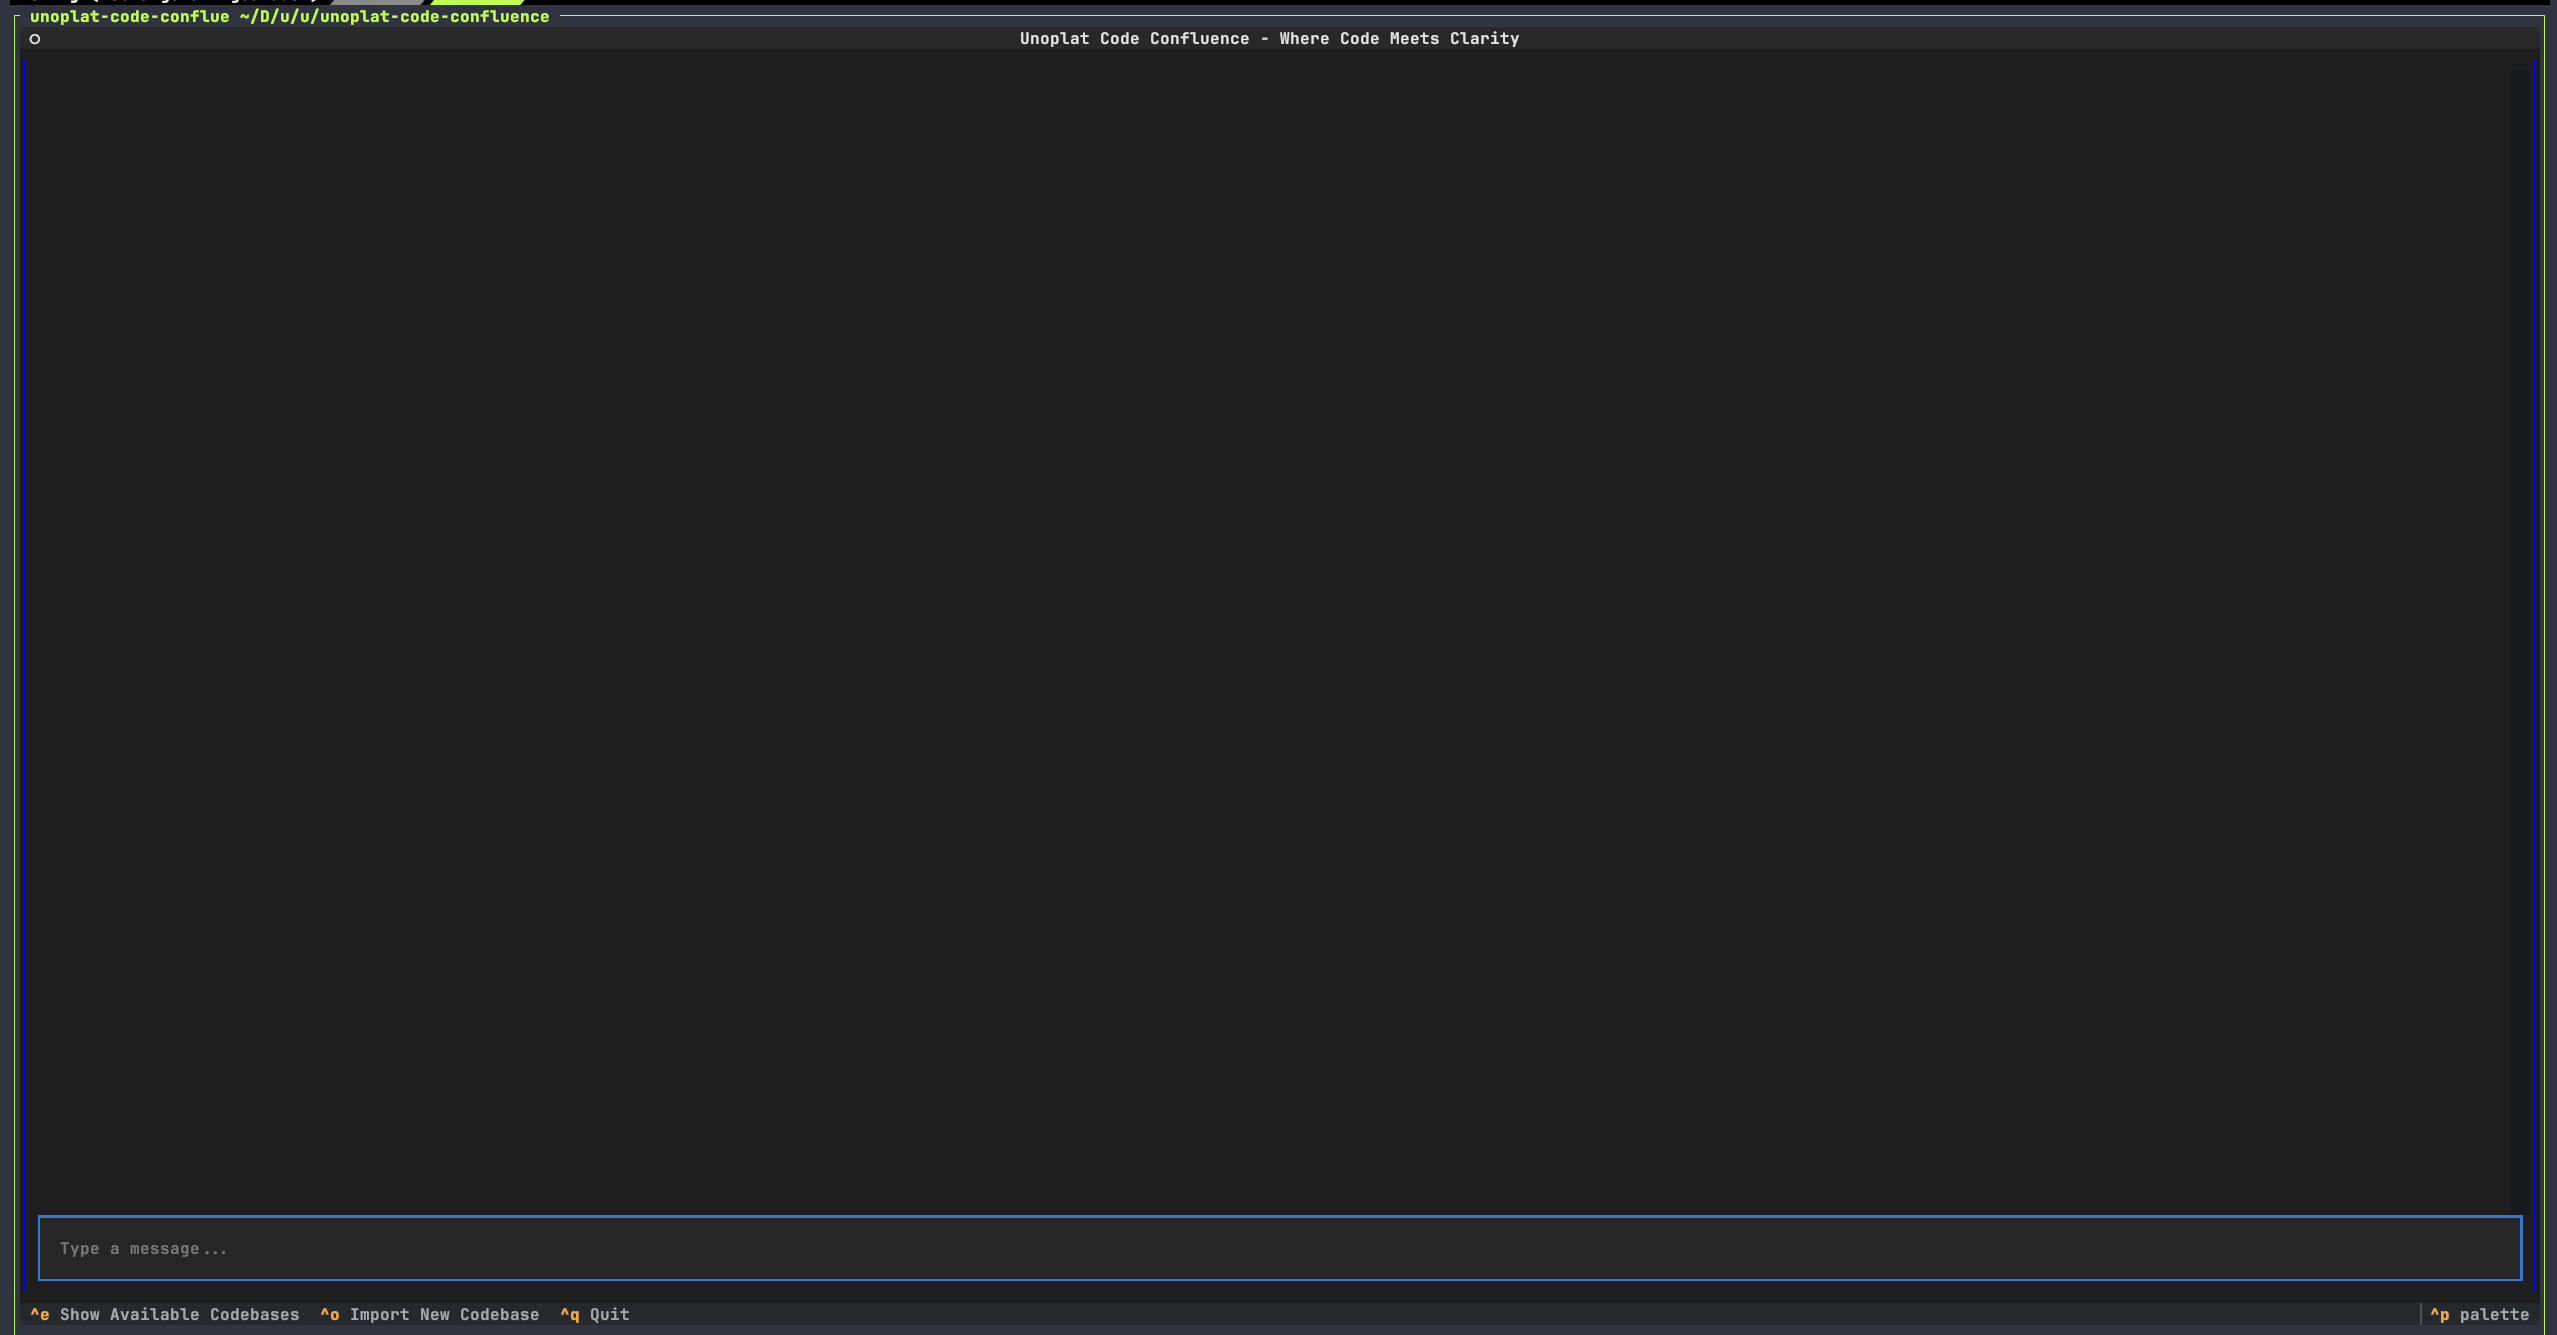The image size is (2557, 1335).
Task: Show Available Codebases footer shortcut
Action: pos(165,1314)
